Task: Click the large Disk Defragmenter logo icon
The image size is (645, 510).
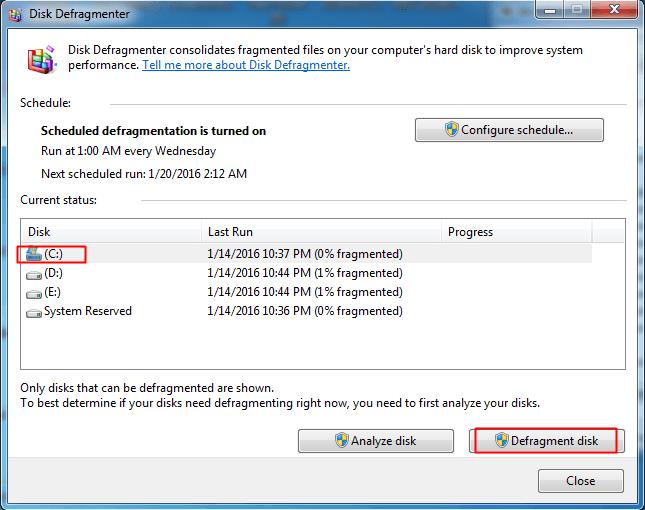Action: pos(42,59)
